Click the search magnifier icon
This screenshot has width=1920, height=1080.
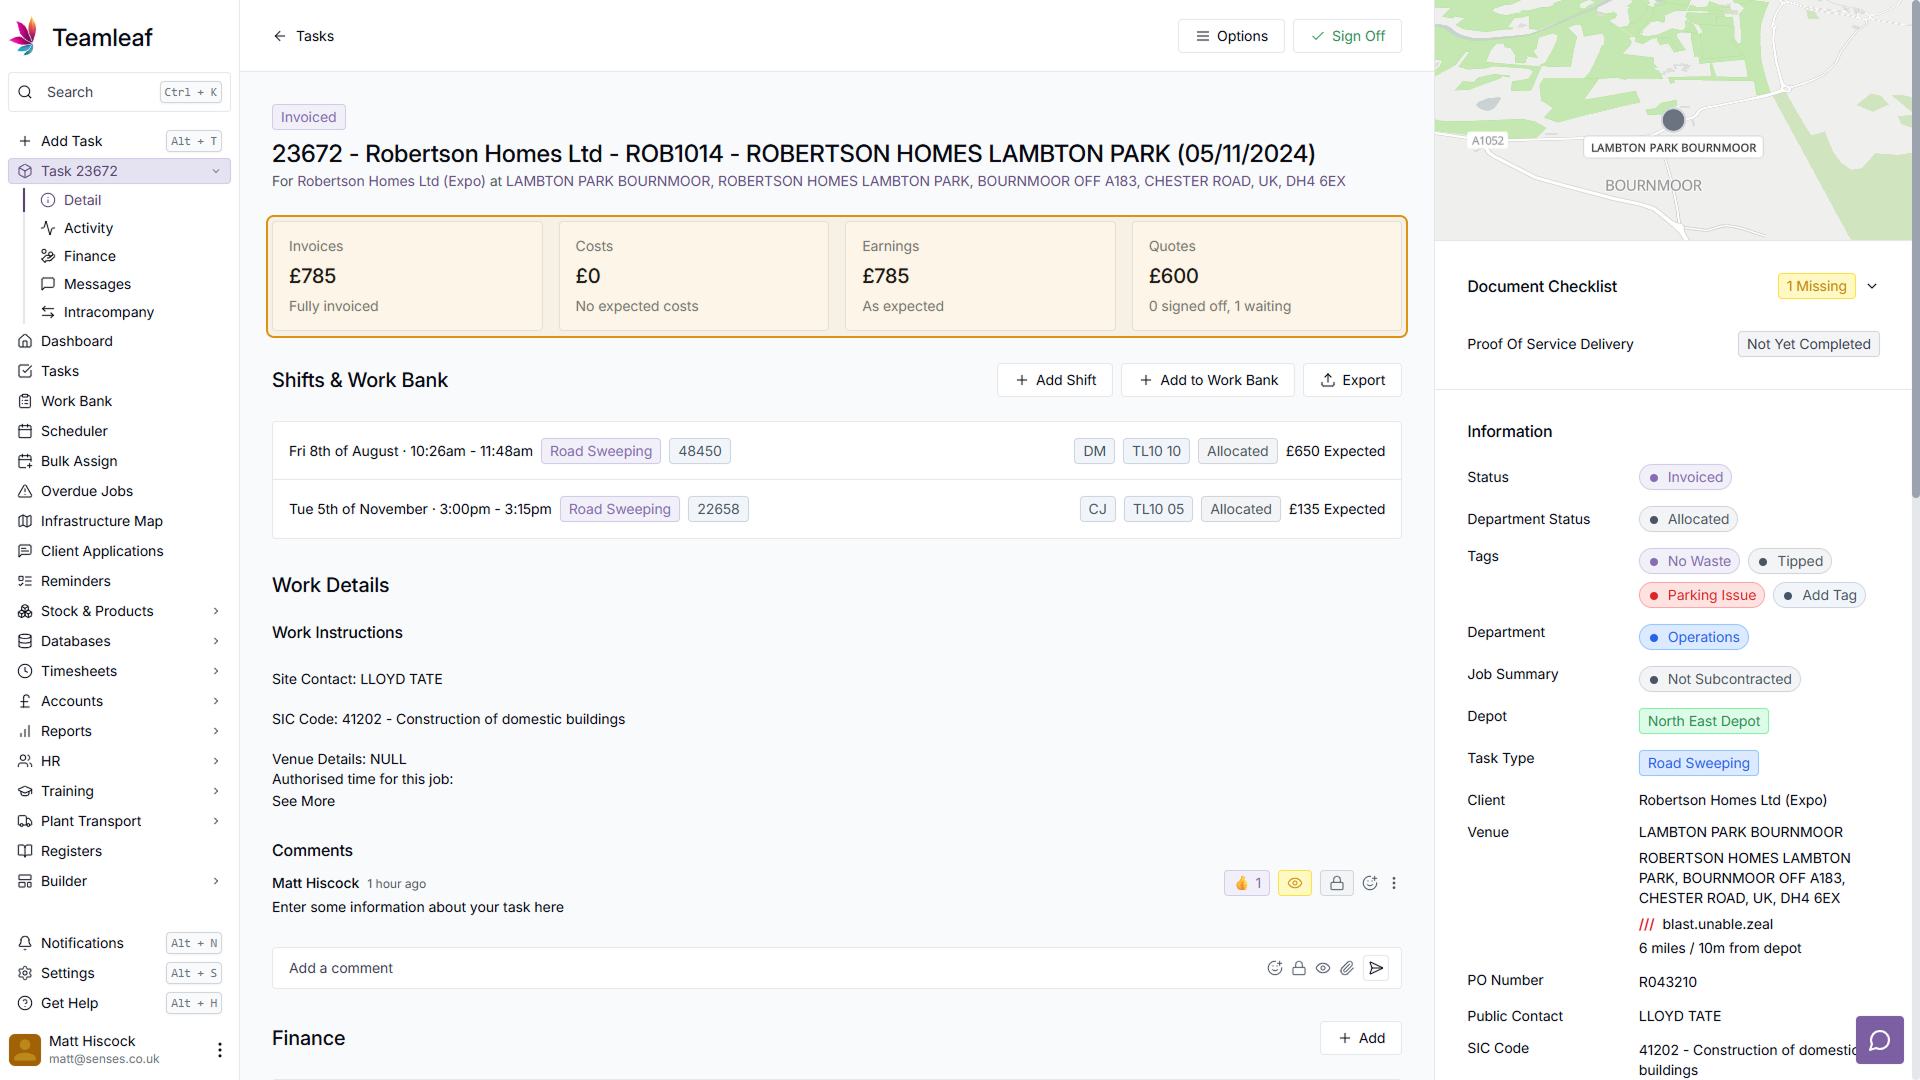(x=25, y=92)
